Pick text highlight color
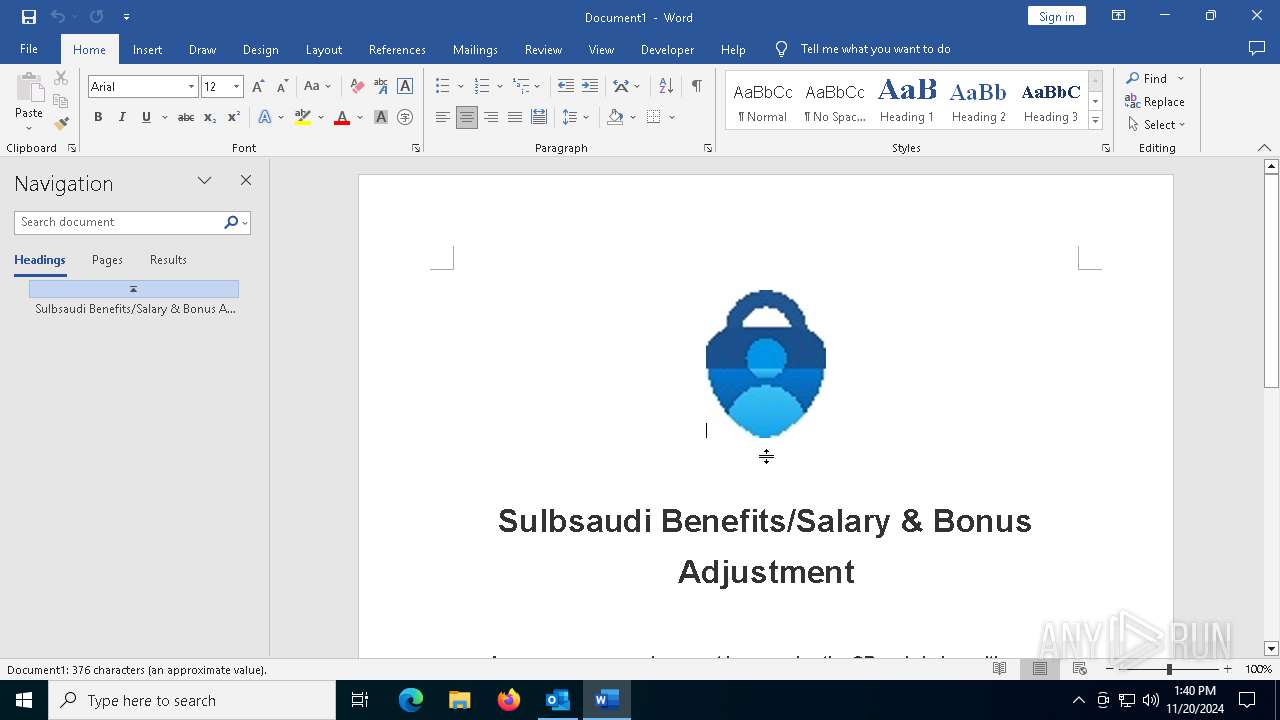The width and height of the screenshot is (1280, 720). click(x=303, y=117)
